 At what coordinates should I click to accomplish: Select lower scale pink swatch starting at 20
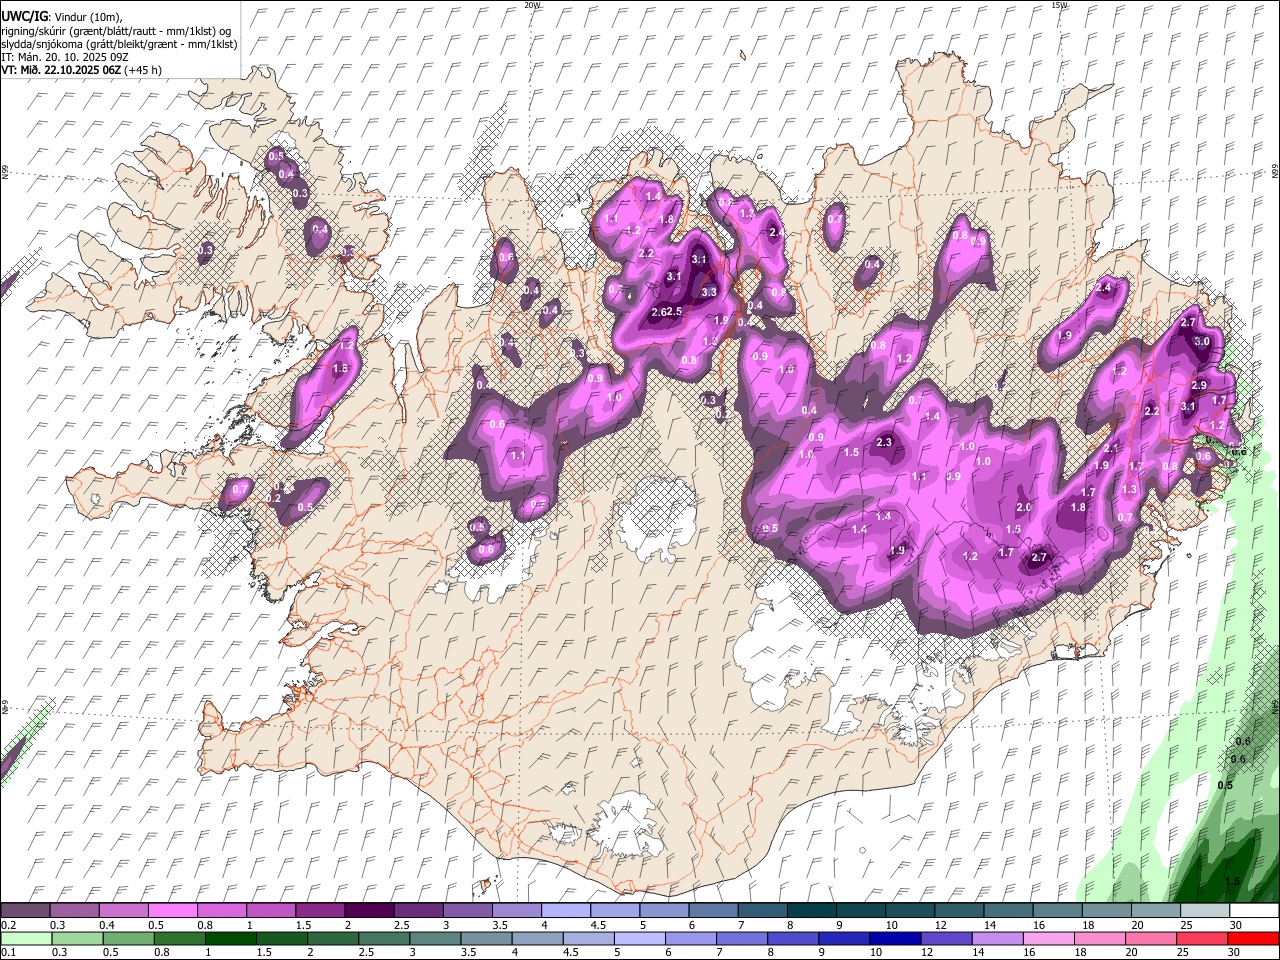[1150, 938]
